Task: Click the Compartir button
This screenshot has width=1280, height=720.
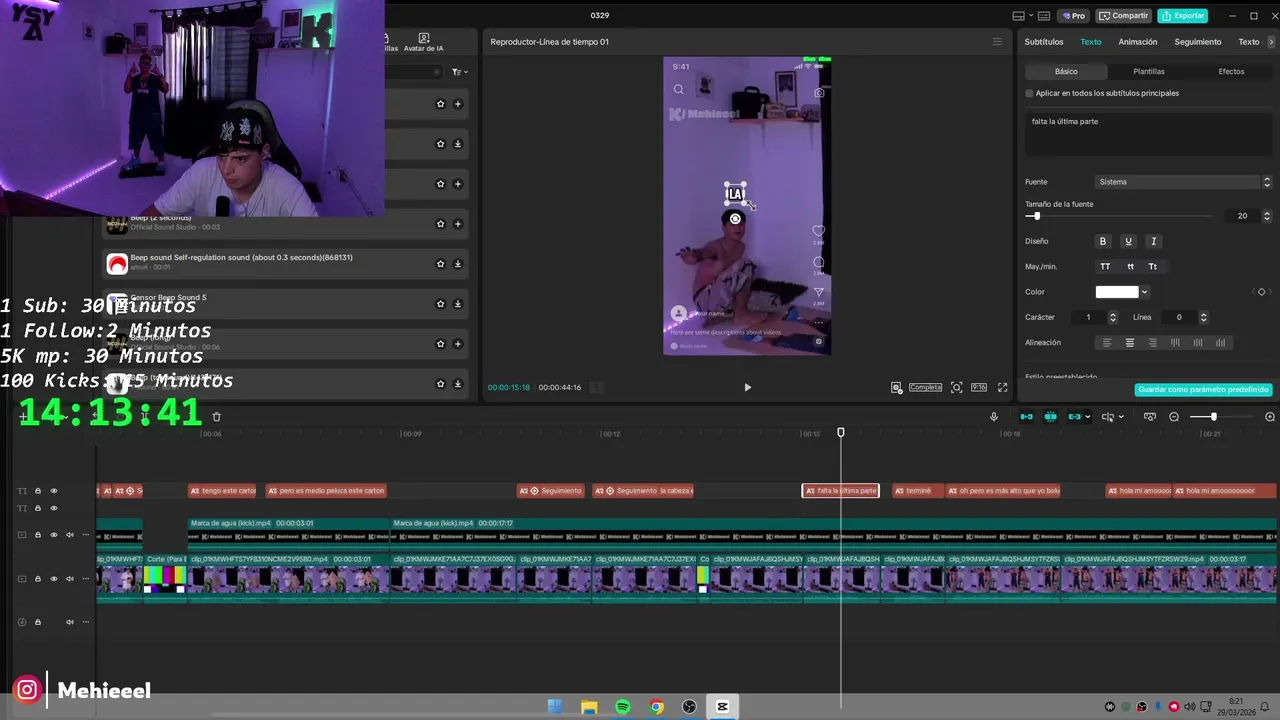Action: coord(1124,16)
